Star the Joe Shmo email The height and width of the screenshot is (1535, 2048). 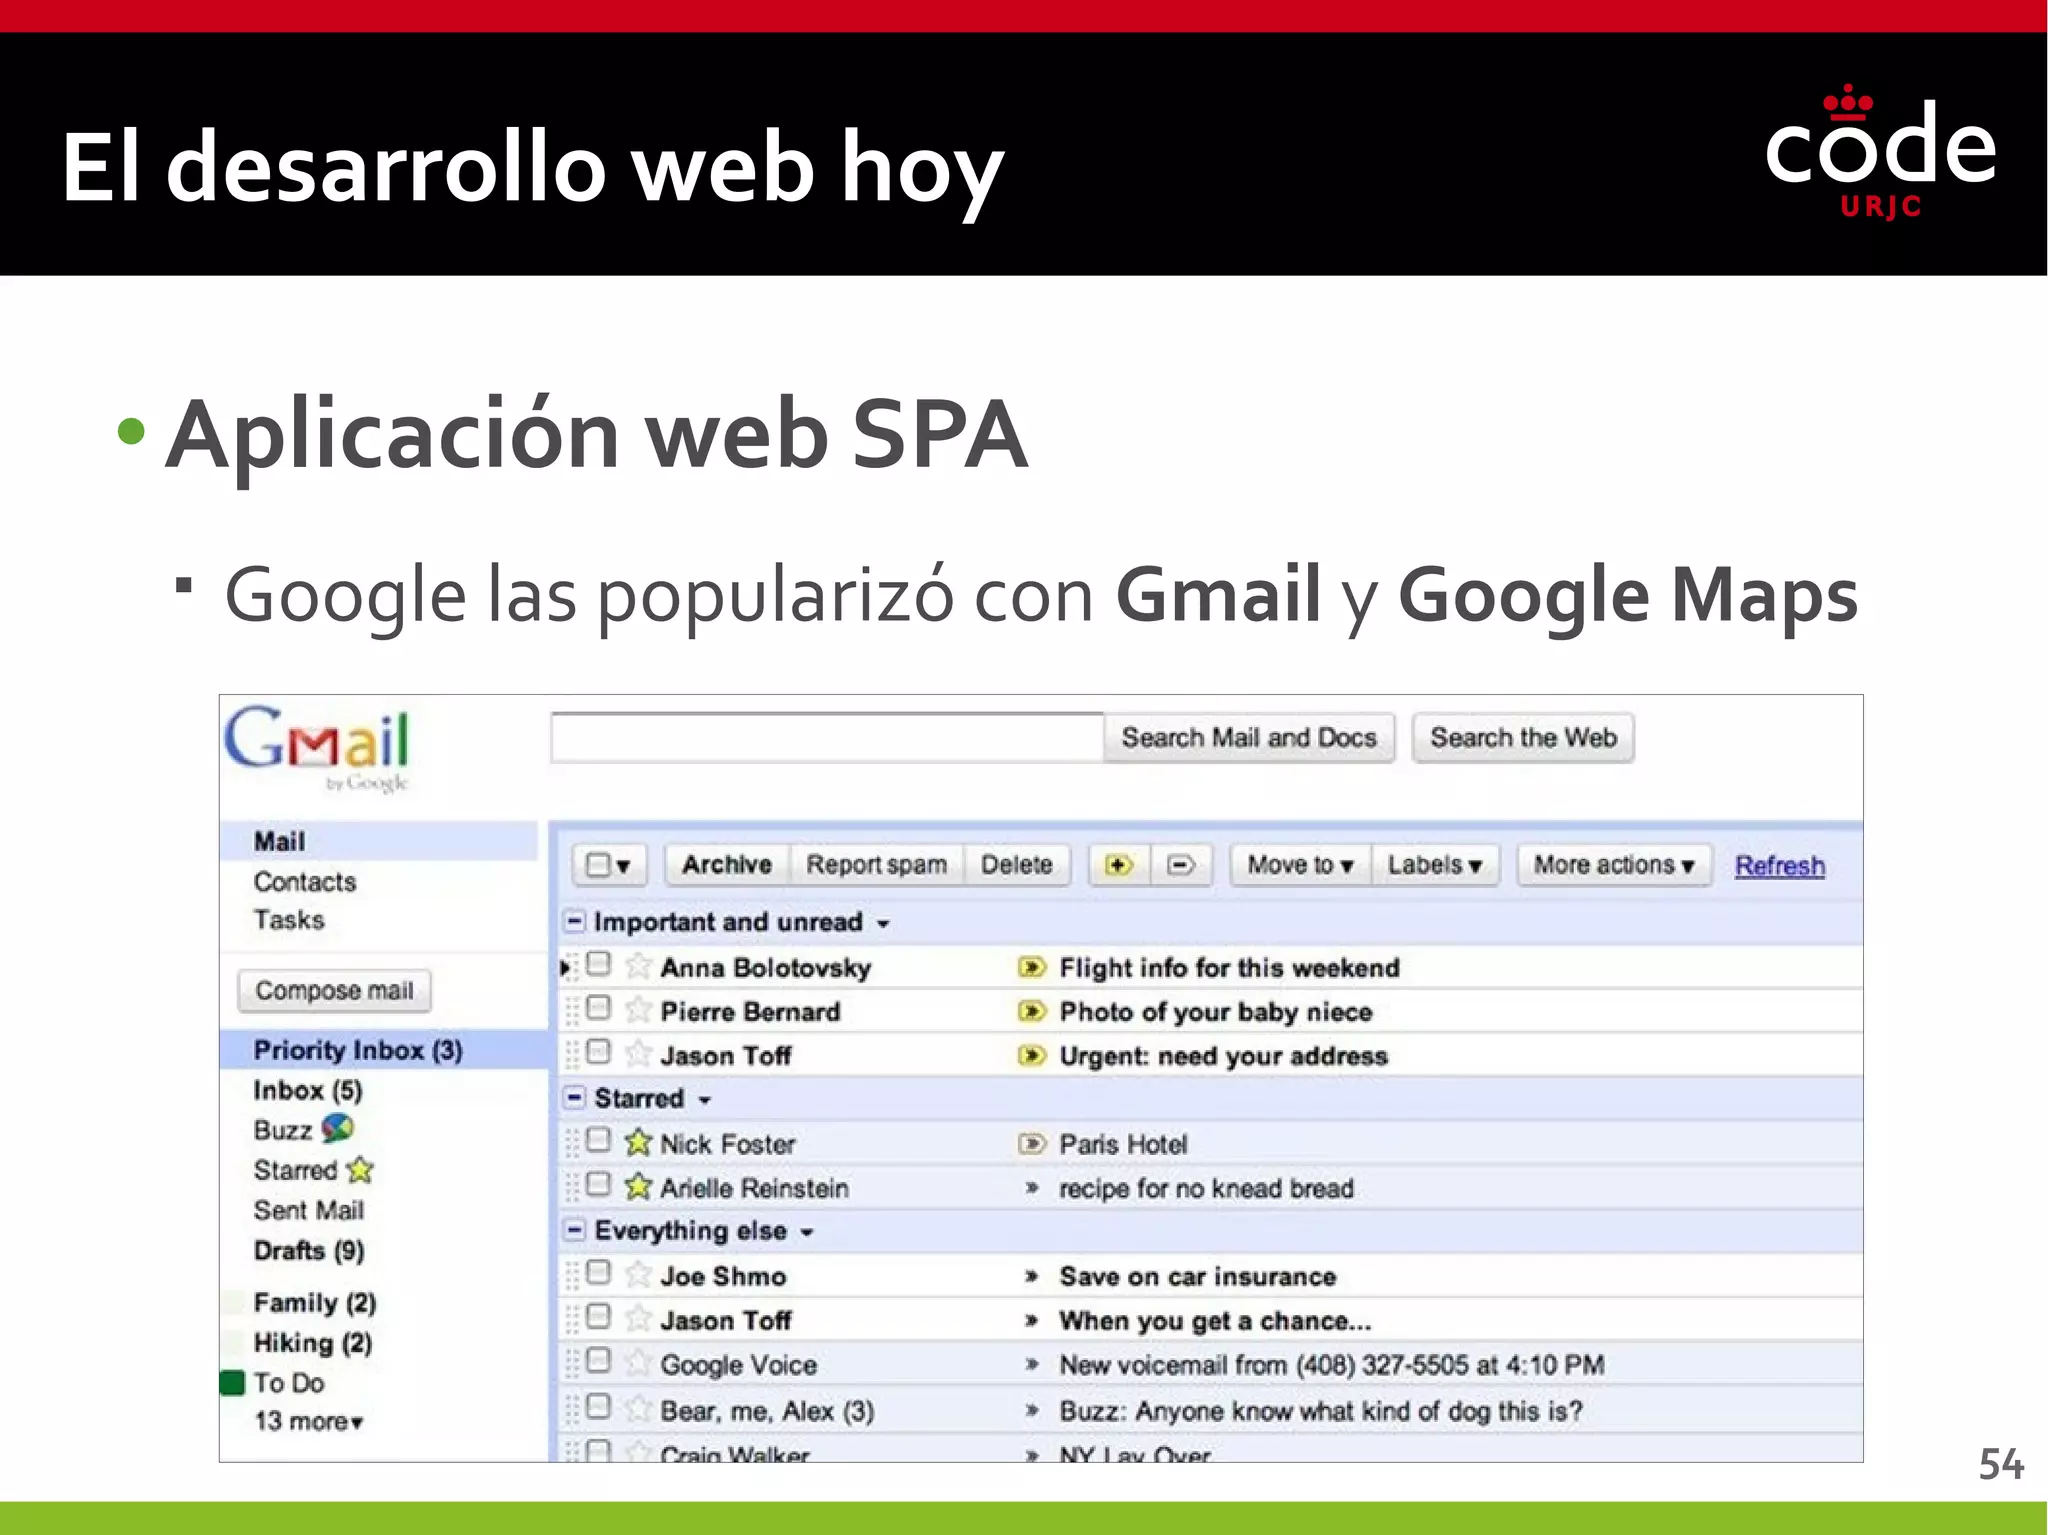tap(638, 1275)
